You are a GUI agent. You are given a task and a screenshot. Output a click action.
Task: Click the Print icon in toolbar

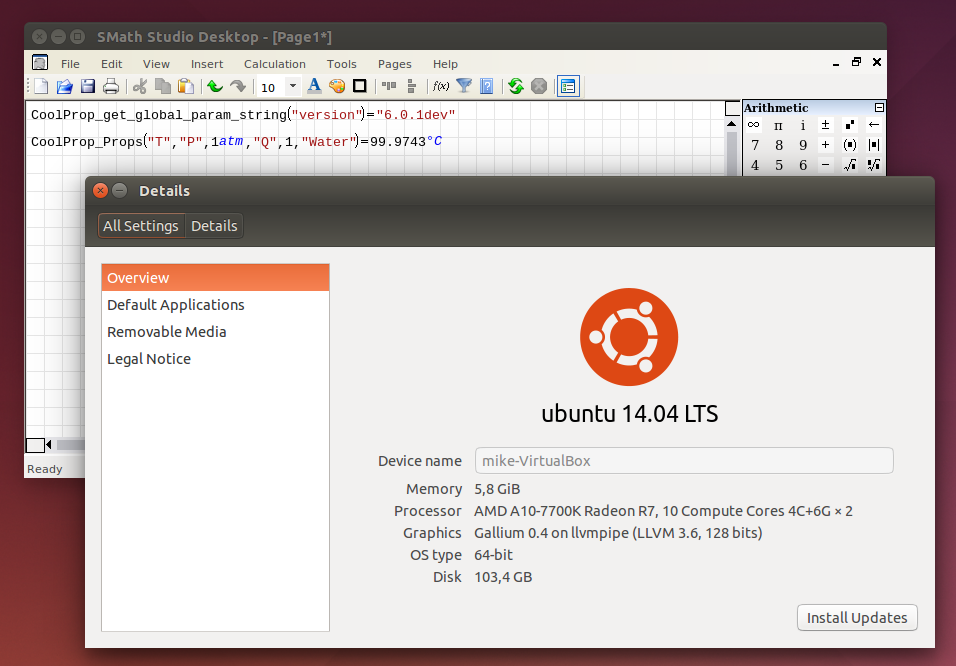pyautogui.click(x=111, y=87)
